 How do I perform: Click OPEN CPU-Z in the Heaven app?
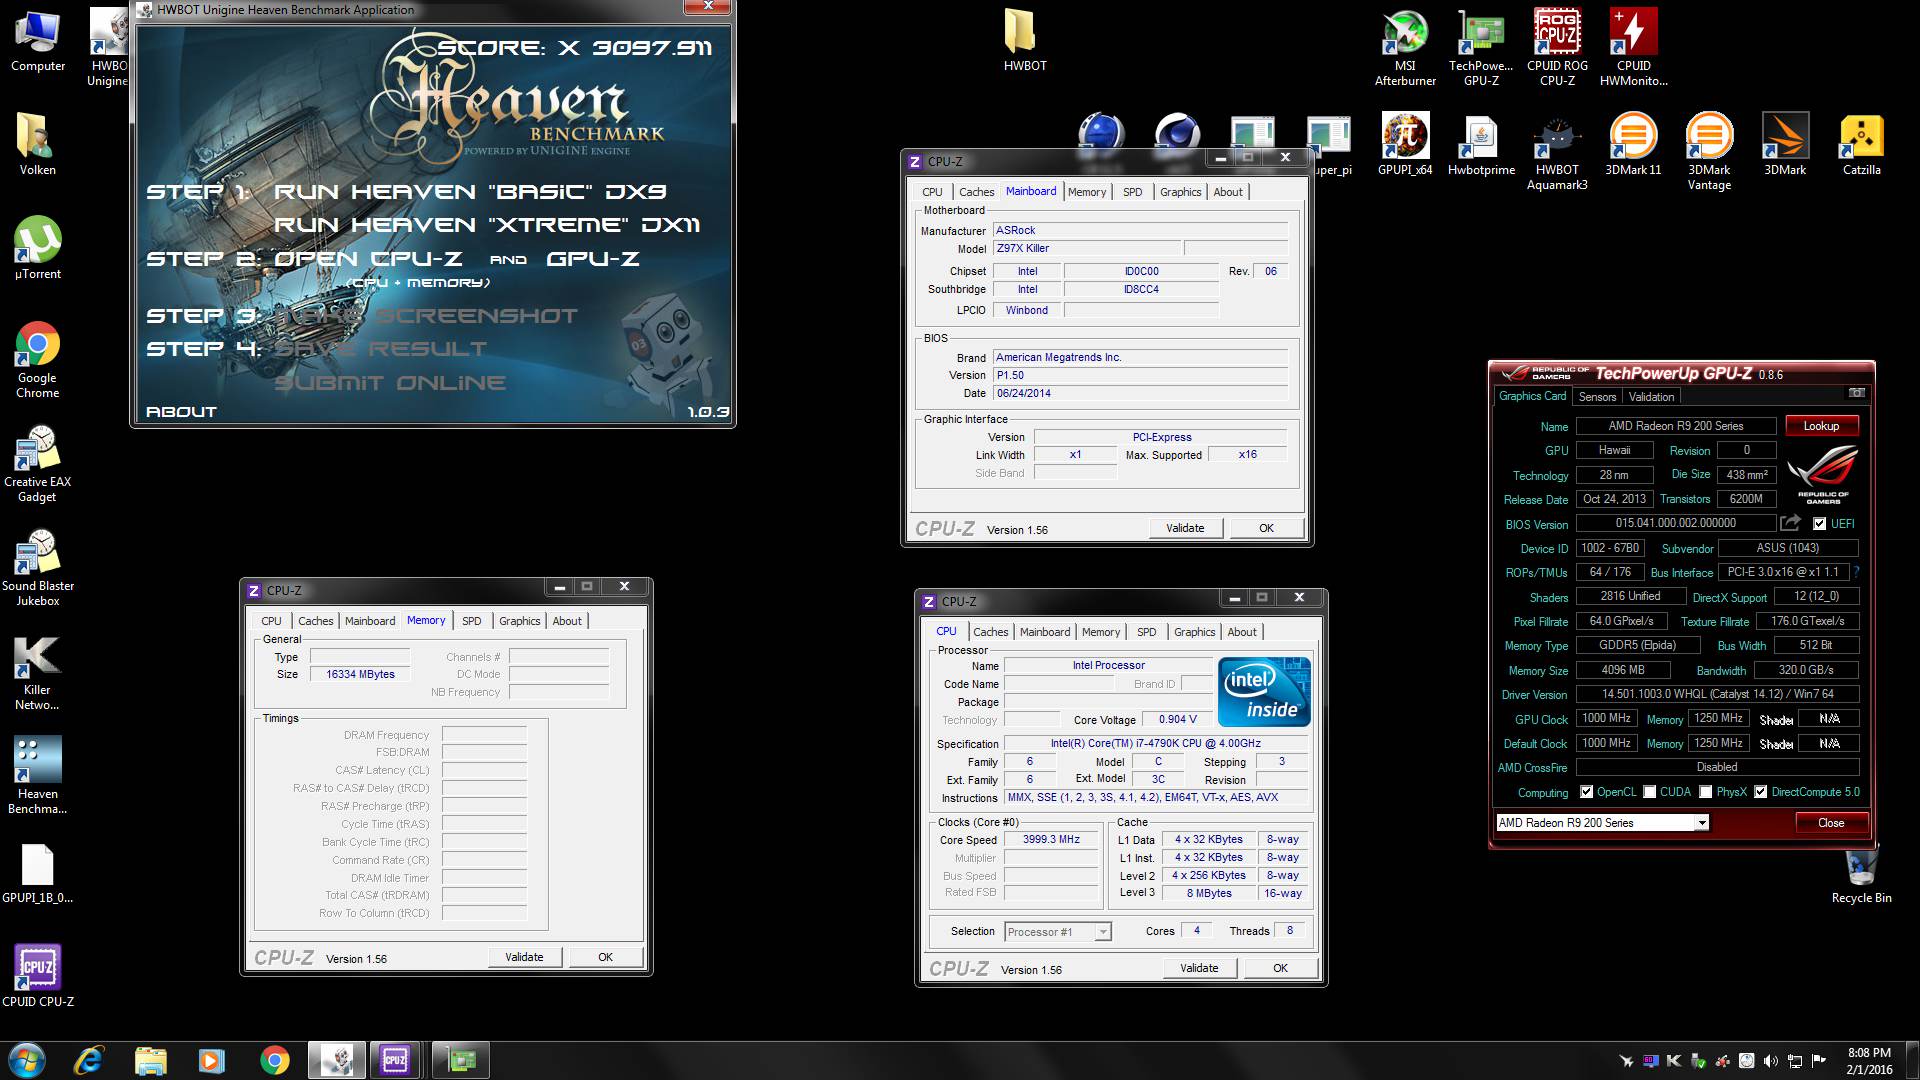coord(368,259)
